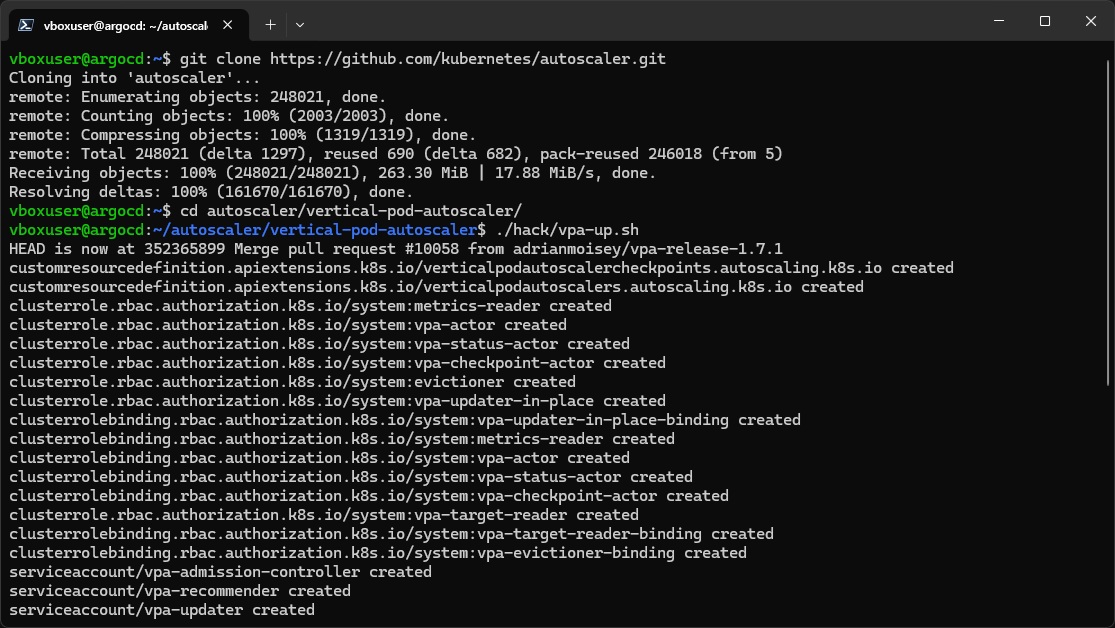Viewport: 1115px width, 628px height.
Task: Close the vboxuser@argocd tab
Action: (x=228, y=25)
